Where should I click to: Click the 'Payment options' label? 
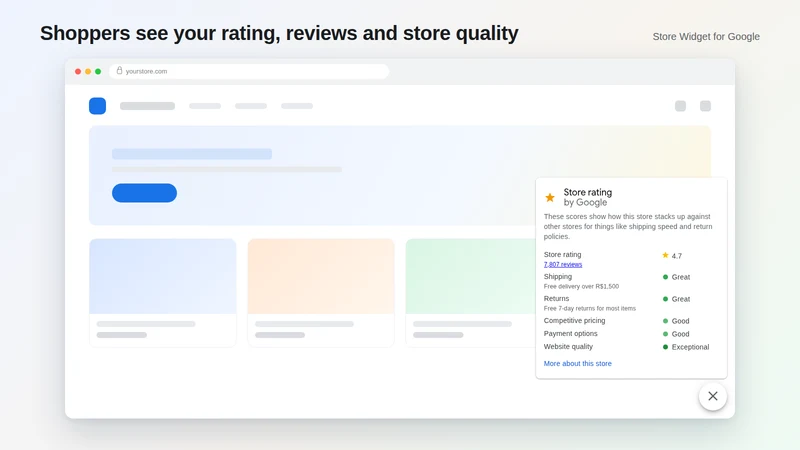pos(570,333)
